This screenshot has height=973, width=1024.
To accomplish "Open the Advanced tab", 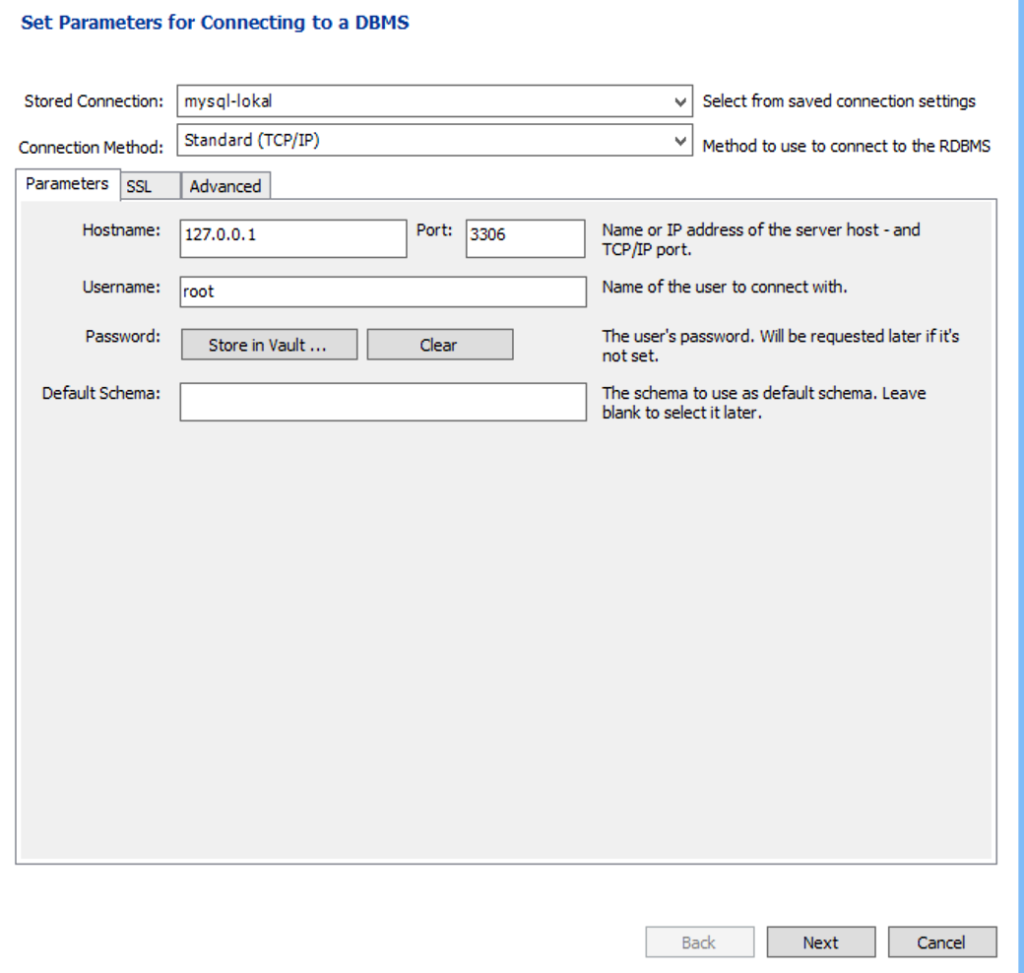I will (225, 186).
